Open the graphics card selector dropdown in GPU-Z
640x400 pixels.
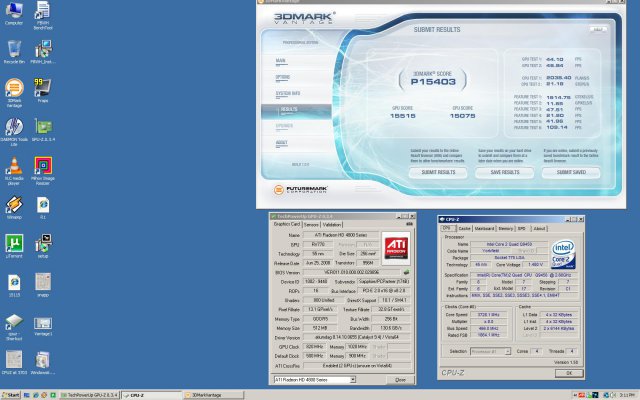point(353,380)
